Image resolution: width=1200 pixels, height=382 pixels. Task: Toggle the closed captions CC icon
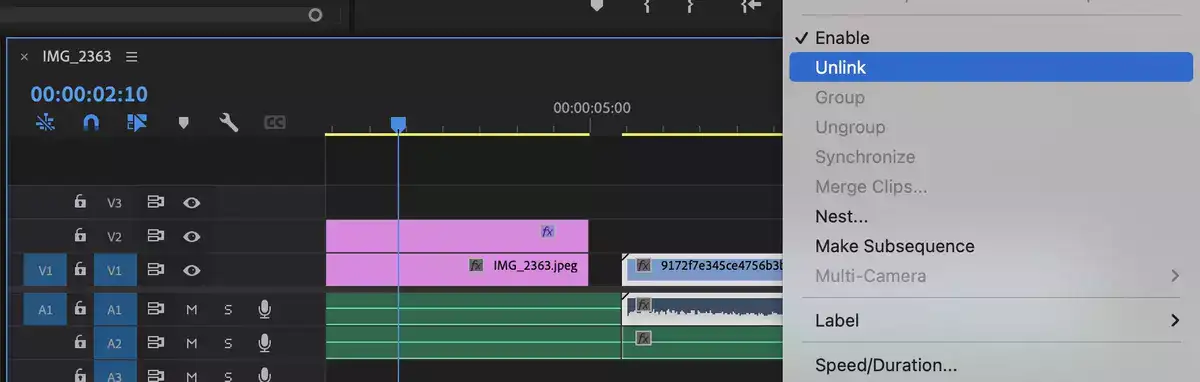pyautogui.click(x=275, y=123)
